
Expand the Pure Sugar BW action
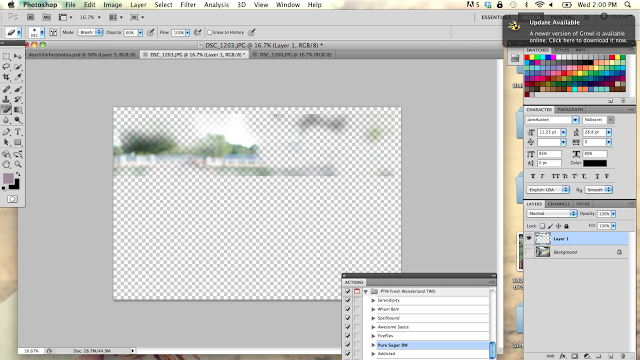tap(373, 345)
